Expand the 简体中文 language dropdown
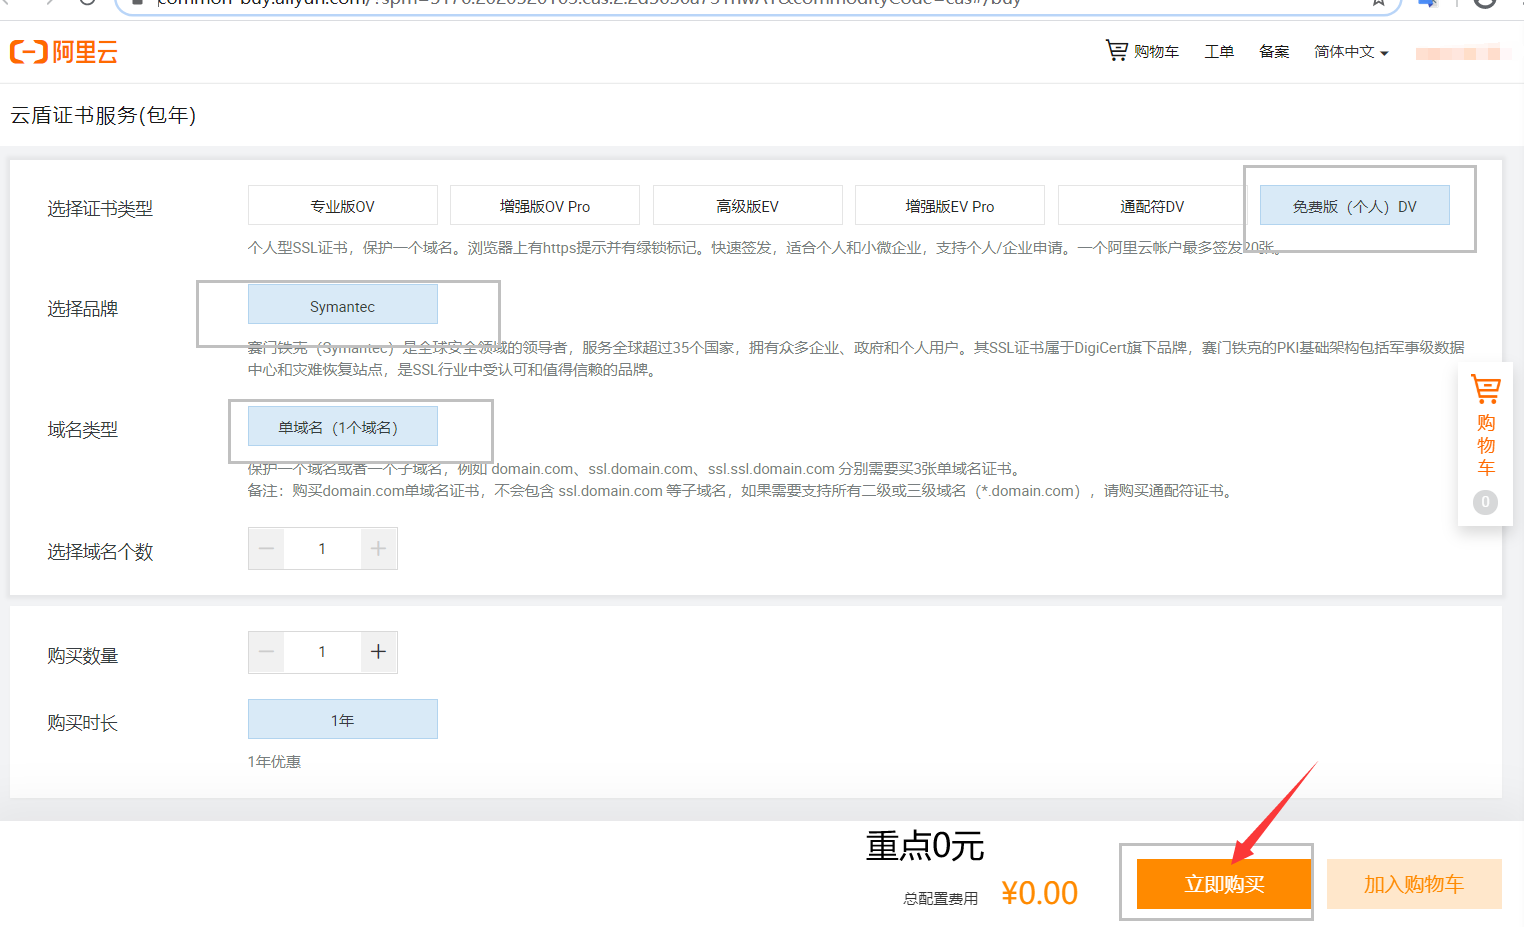 (x=1351, y=52)
